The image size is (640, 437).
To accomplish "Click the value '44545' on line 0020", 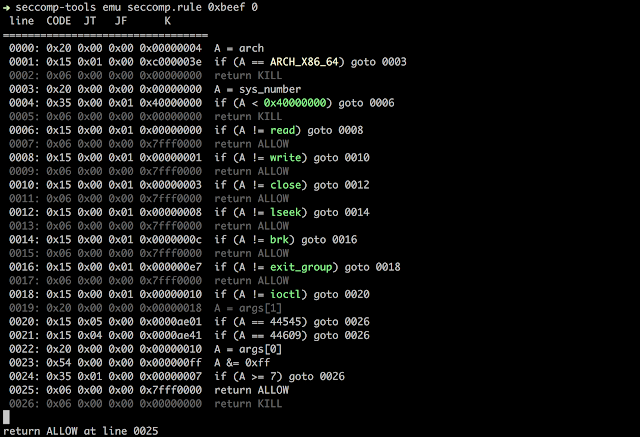I will pos(285,322).
